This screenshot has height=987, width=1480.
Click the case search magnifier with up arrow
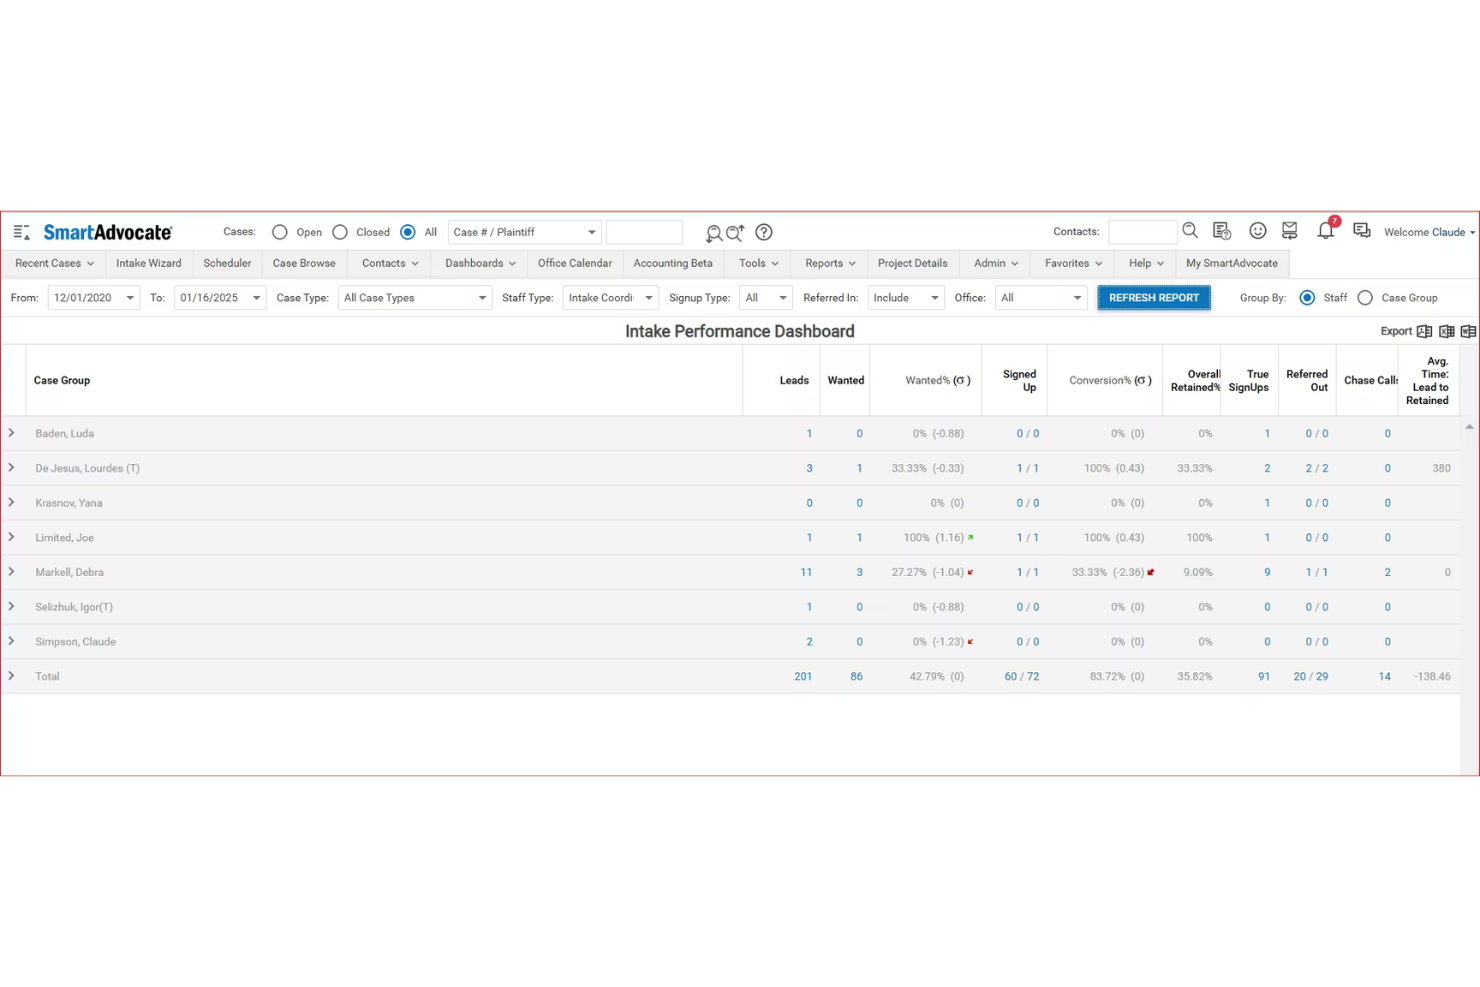[x=735, y=233]
